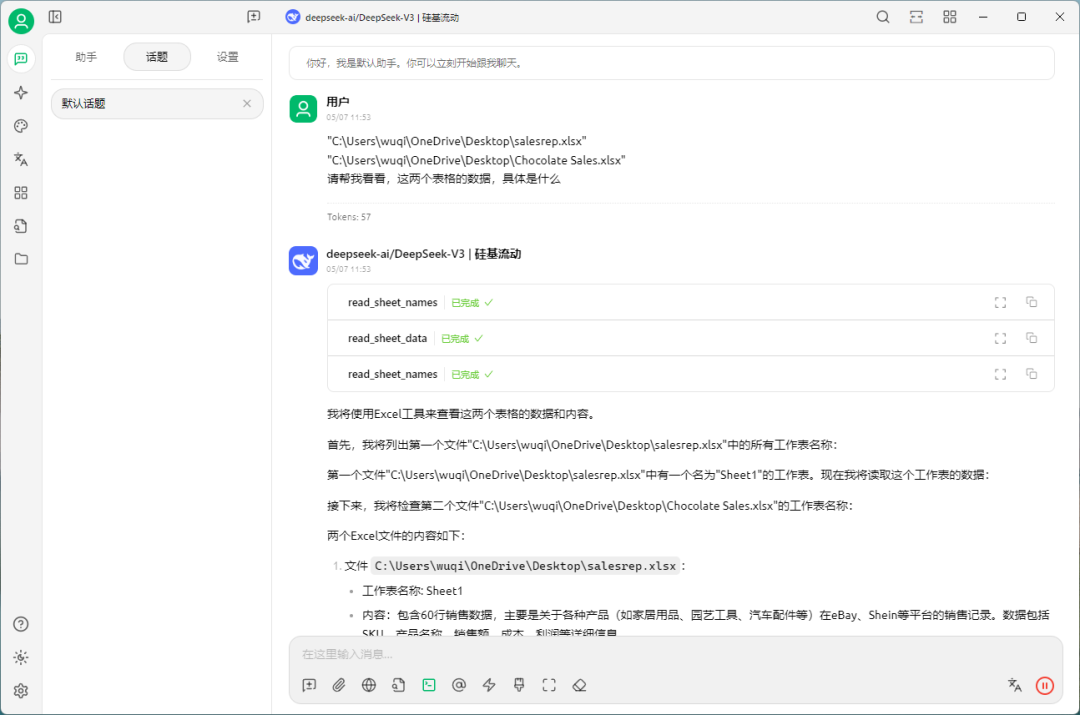
Task: Expand the first read_sheet_names tool result
Action: click(1000, 301)
